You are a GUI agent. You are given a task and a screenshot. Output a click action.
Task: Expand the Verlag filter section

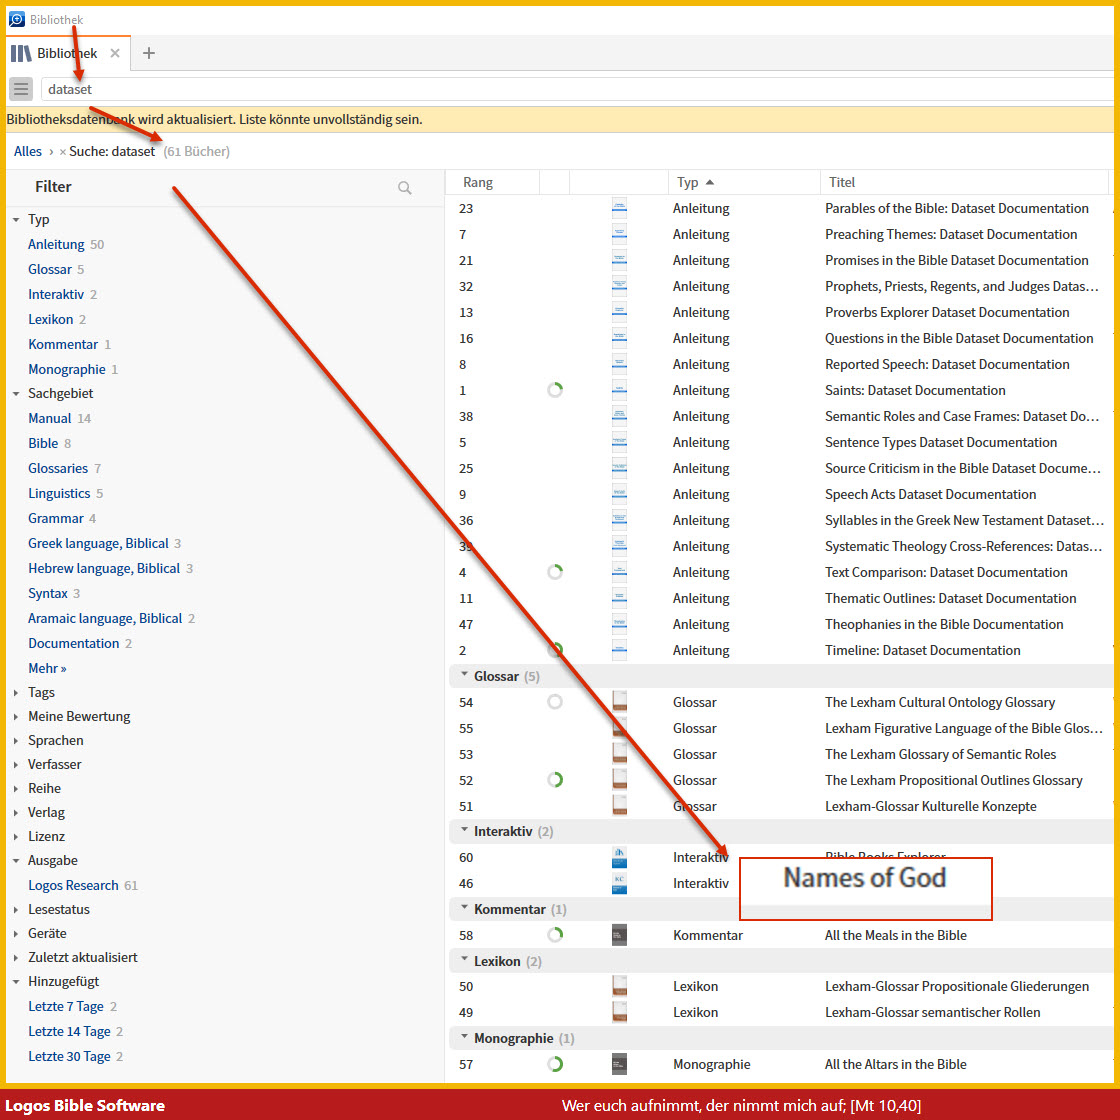click(x=16, y=813)
